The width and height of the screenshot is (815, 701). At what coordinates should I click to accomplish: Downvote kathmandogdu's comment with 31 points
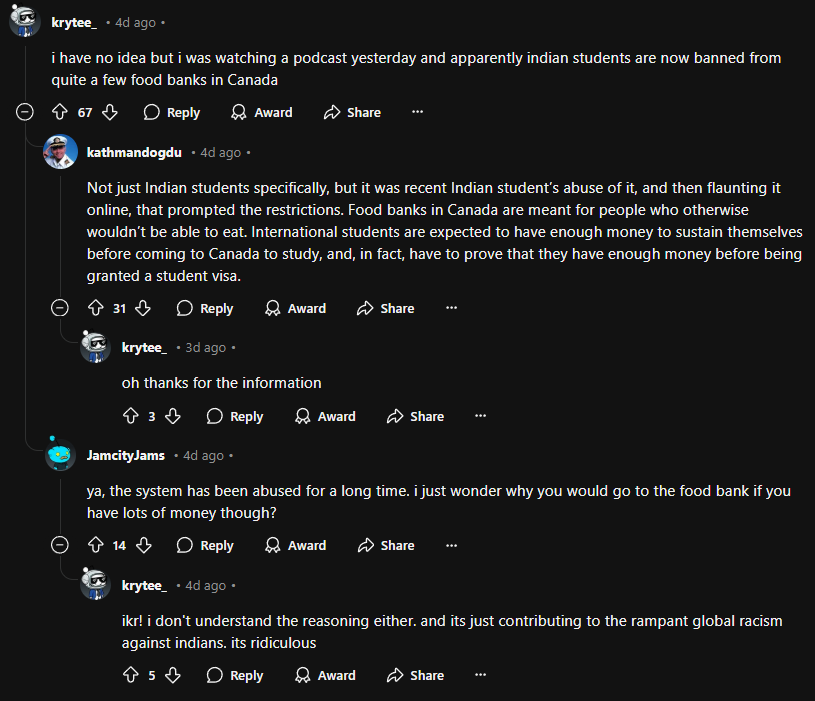click(143, 308)
